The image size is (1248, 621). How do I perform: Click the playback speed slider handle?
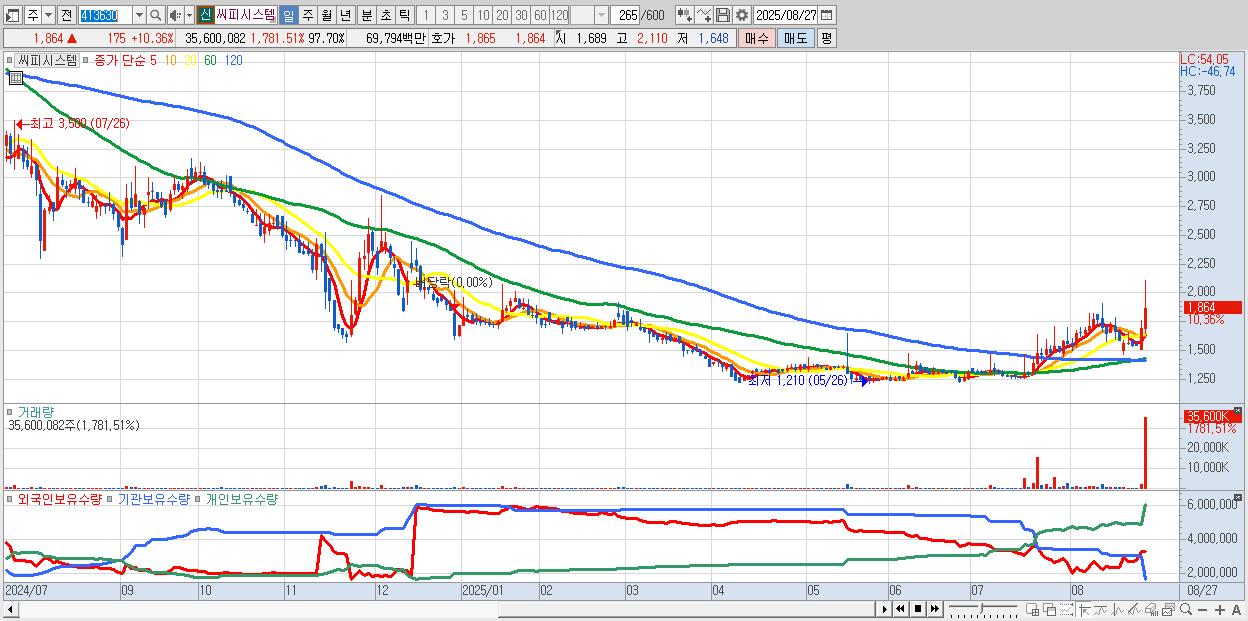pyautogui.click(x=981, y=608)
